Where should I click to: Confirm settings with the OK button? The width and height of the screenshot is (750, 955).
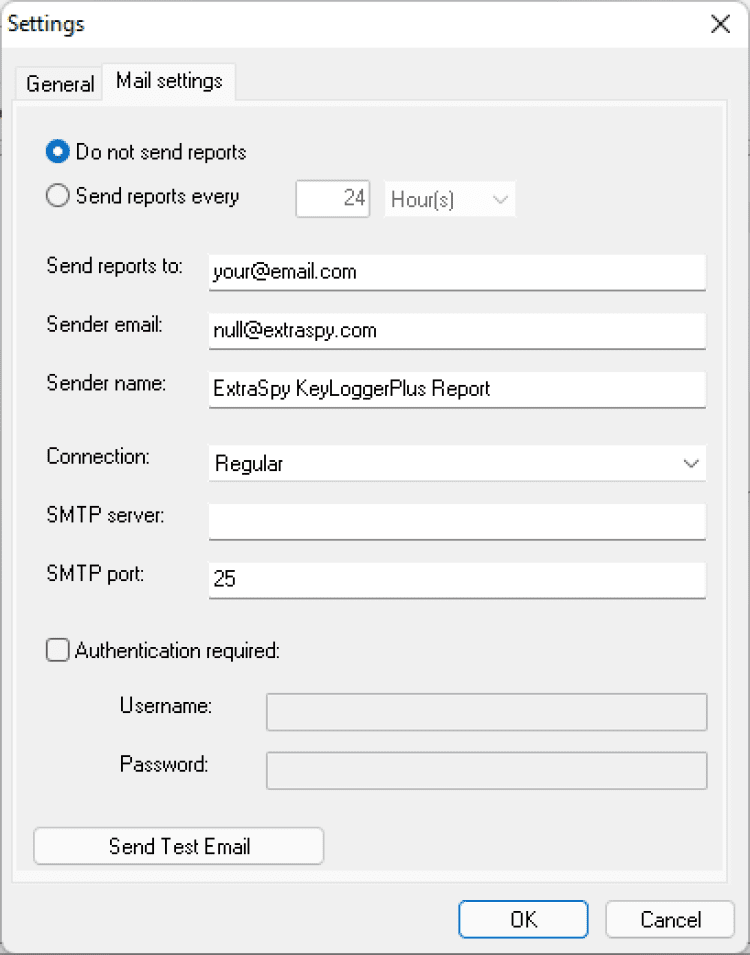coord(523,920)
